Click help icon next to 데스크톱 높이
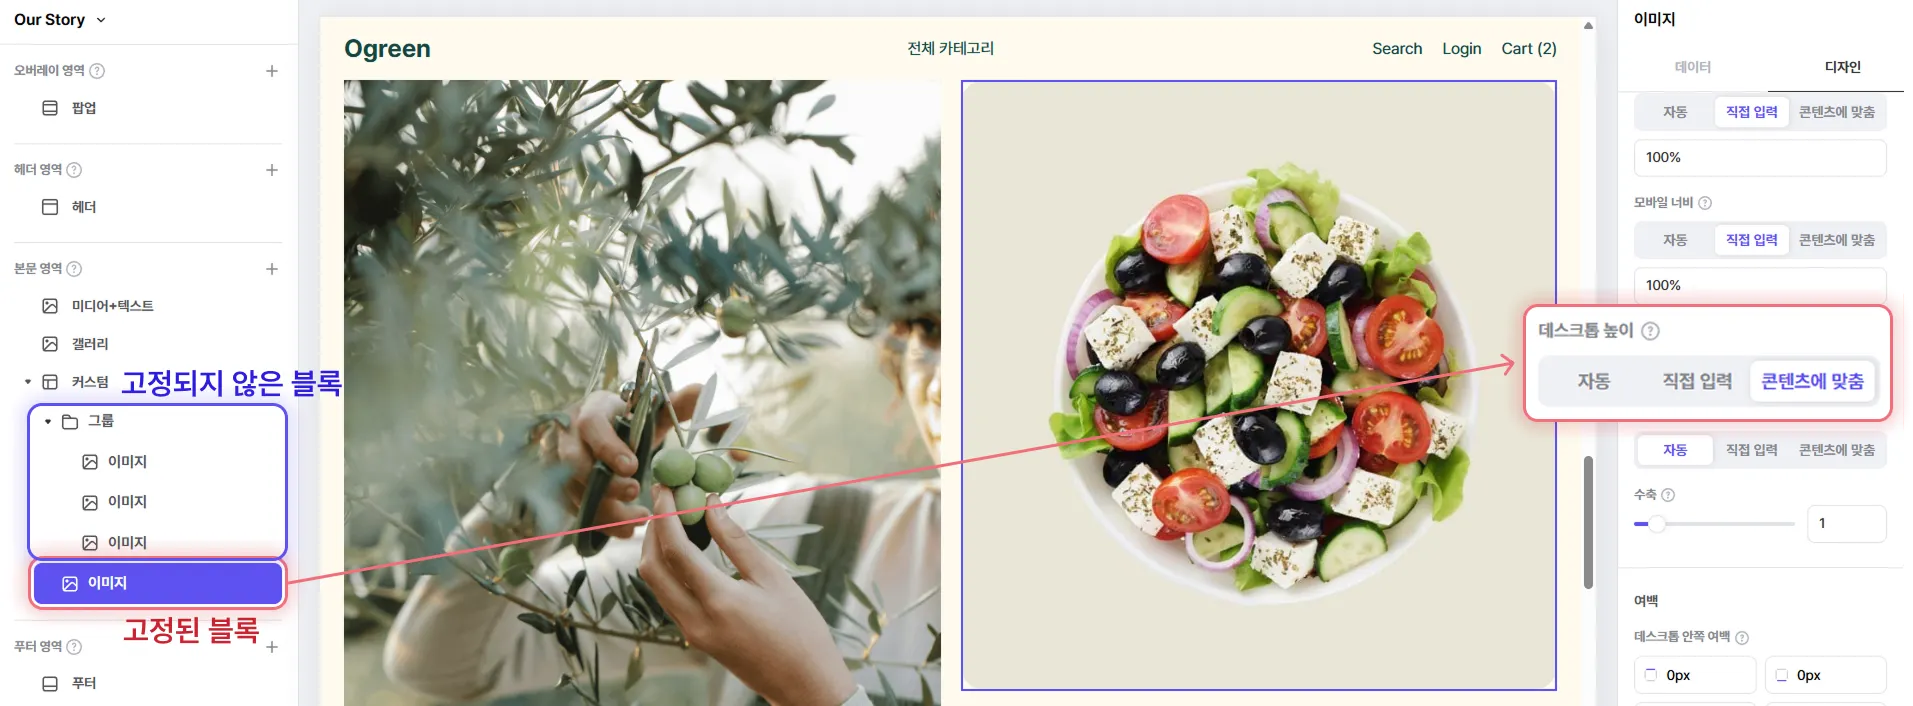The image size is (1913, 706). [x=1651, y=331]
